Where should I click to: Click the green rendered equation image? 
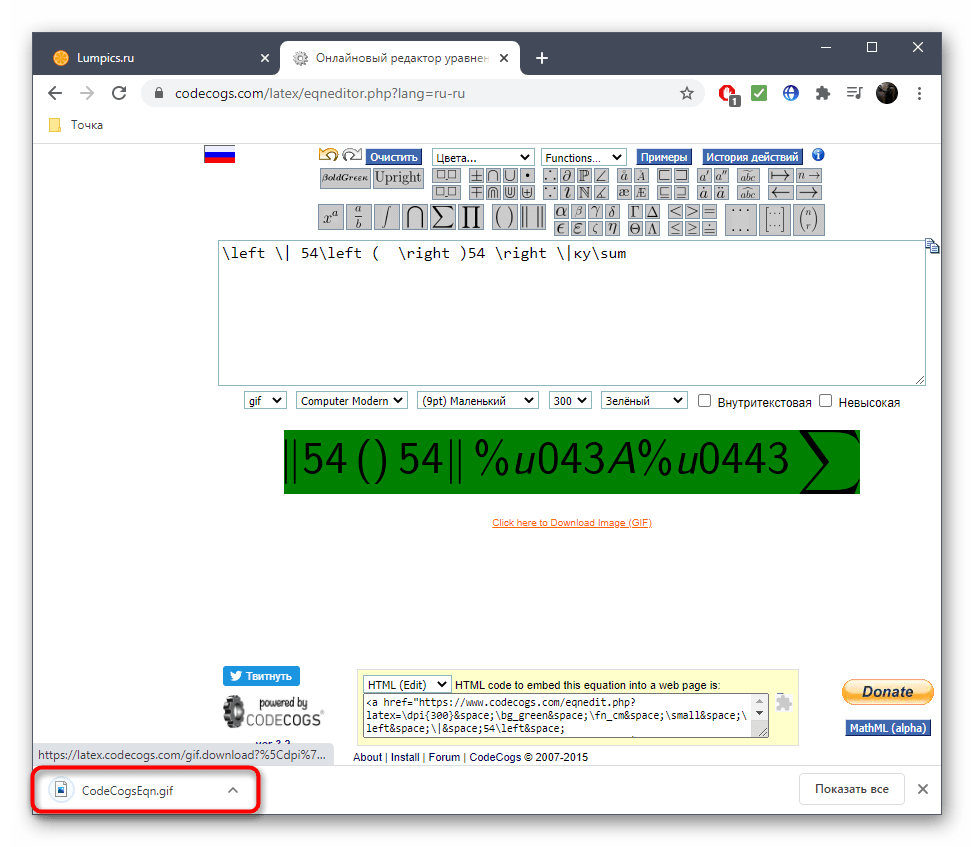coord(571,462)
